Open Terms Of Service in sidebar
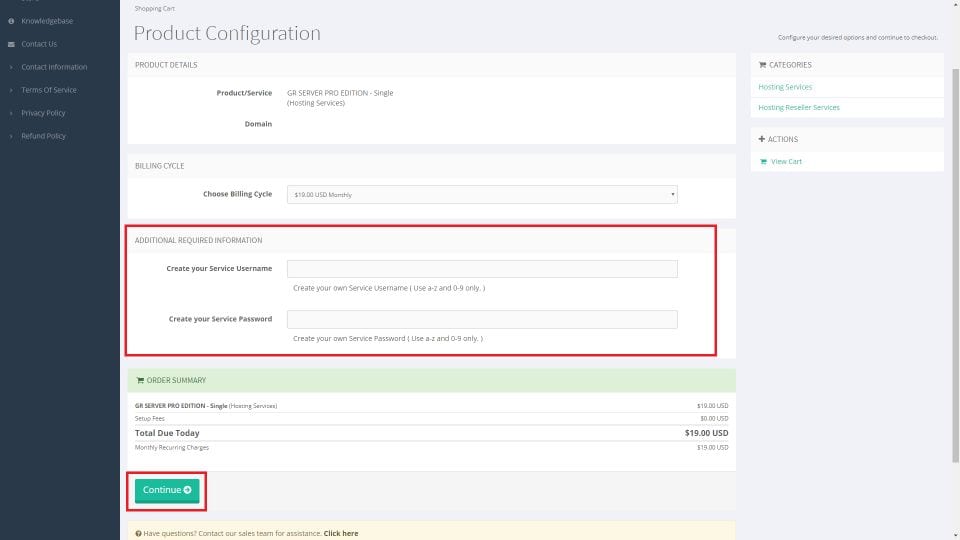Viewport: 960px width, 540px height. click(x=49, y=90)
